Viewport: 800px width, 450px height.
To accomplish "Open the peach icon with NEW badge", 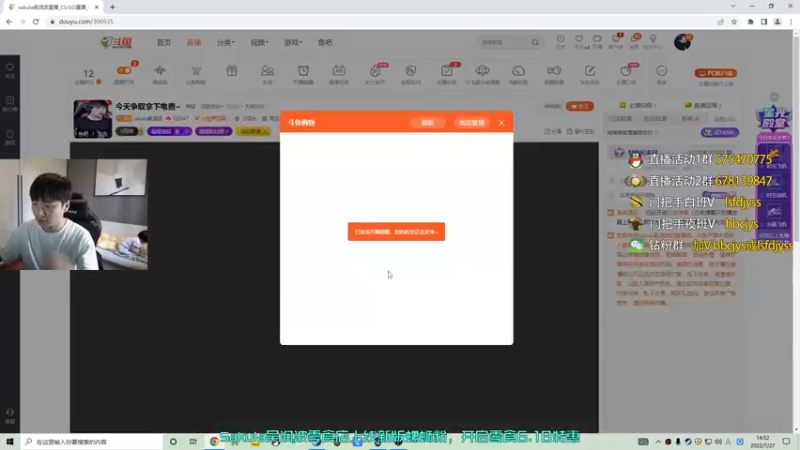I will tap(626, 73).
